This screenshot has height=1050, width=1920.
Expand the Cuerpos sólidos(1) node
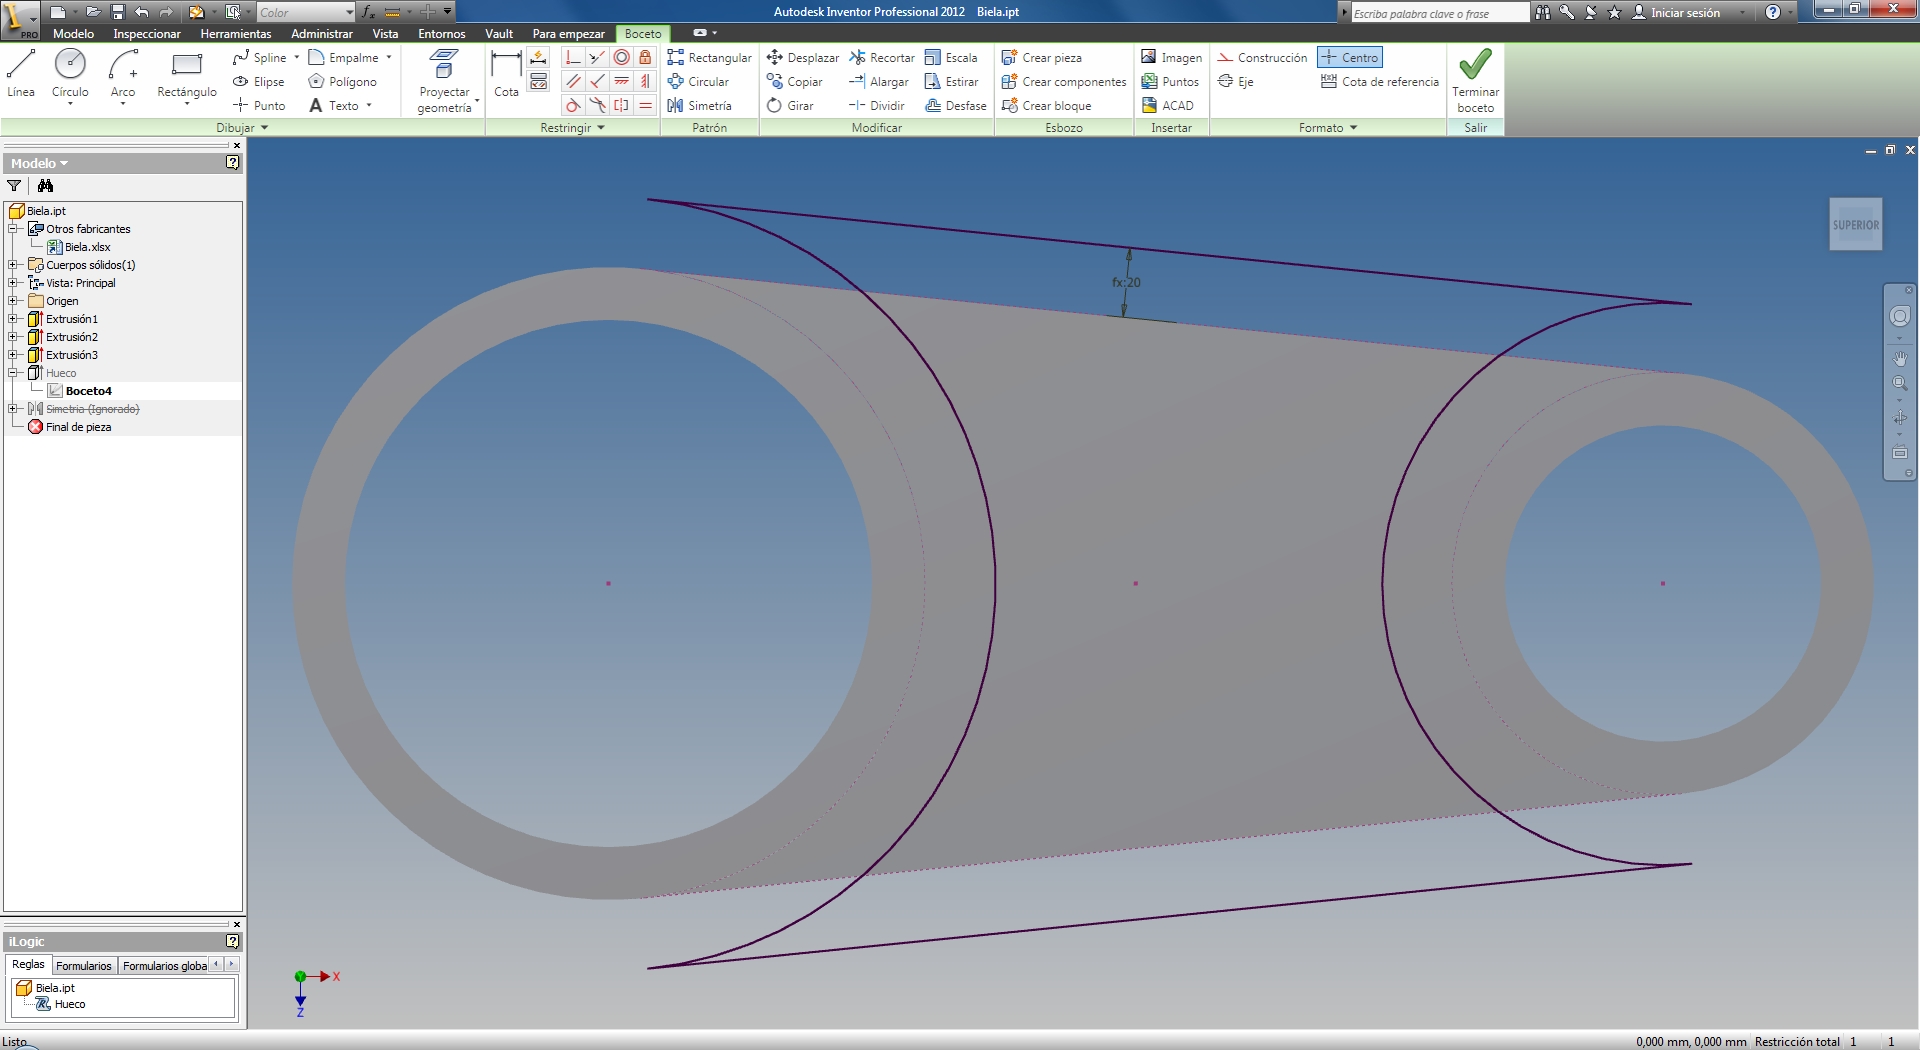[14, 265]
